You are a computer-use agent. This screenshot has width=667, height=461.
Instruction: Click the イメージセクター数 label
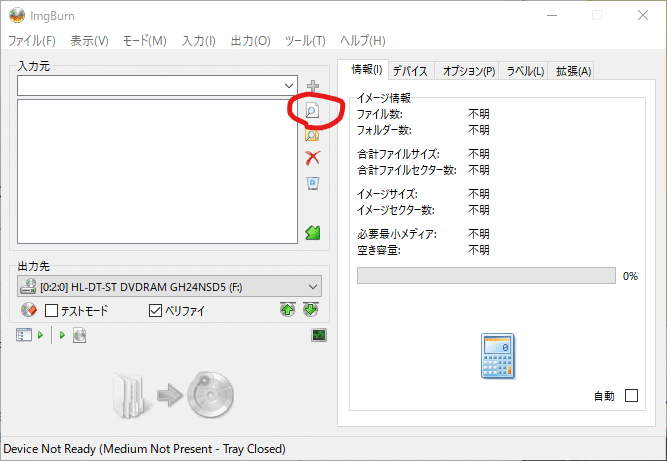point(396,210)
